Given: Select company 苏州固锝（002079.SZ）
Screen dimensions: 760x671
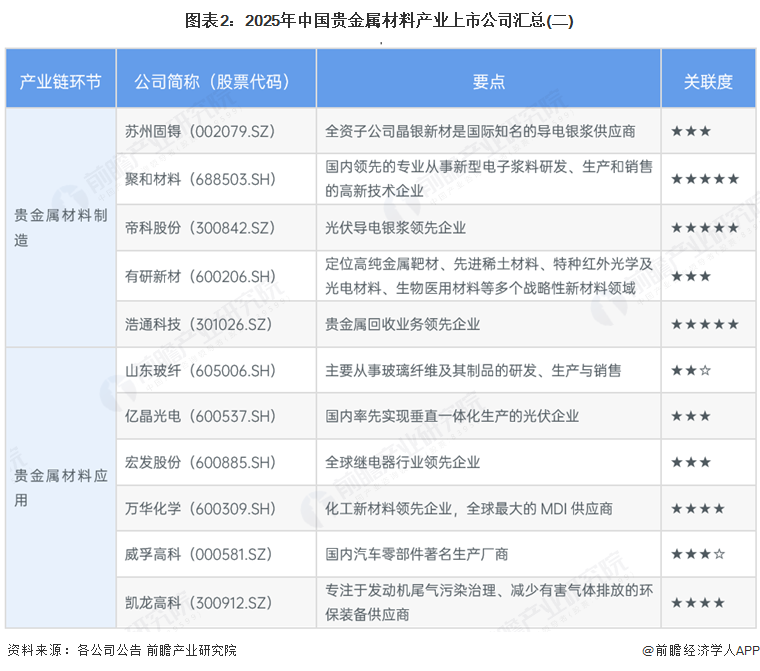Looking at the screenshot, I should coord(200,131).
